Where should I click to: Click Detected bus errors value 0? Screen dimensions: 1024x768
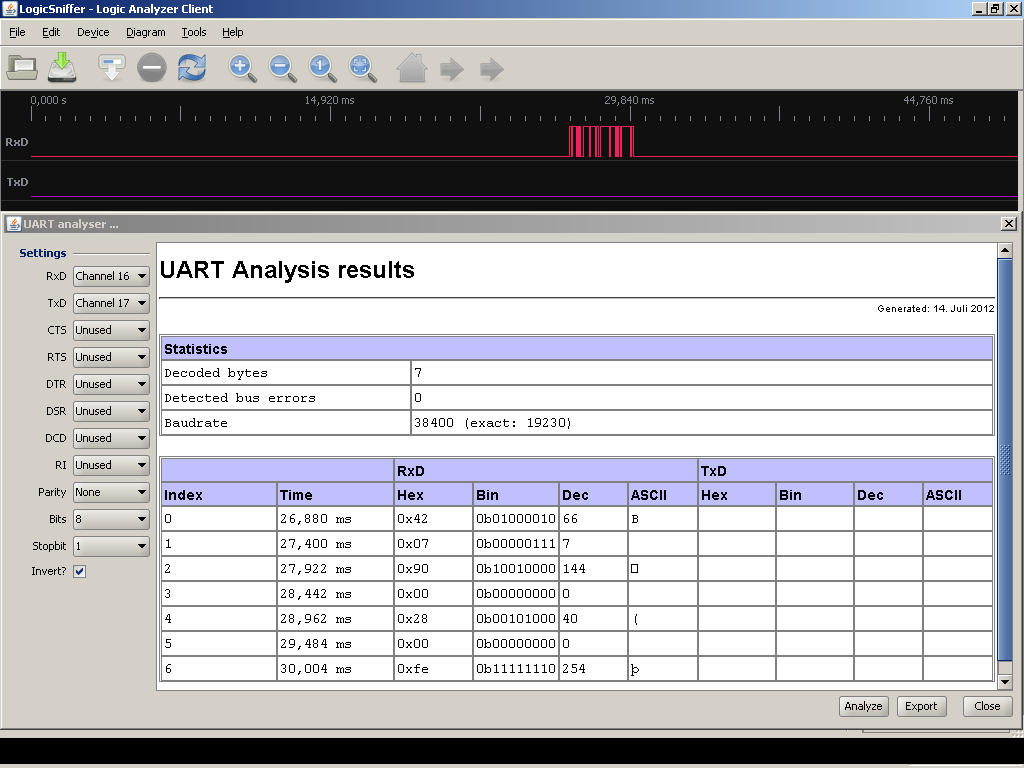coord(702,398)
